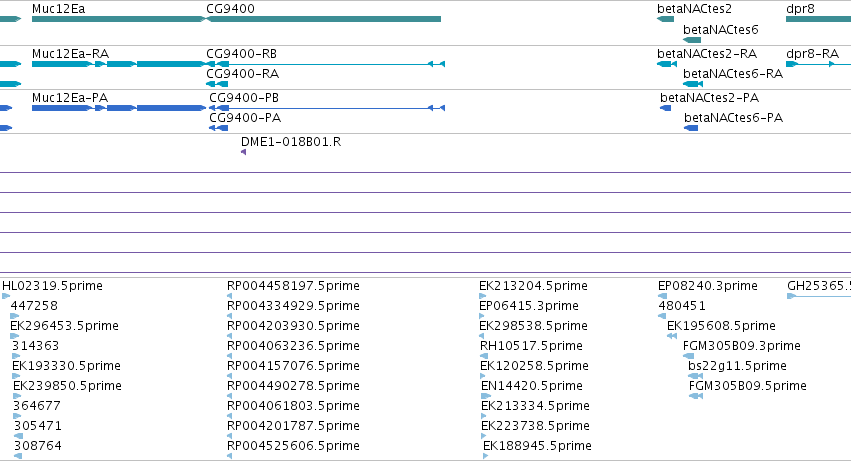
Task: Select the CG9400-RA transcript glyph
Action: (x=217, y=84)
